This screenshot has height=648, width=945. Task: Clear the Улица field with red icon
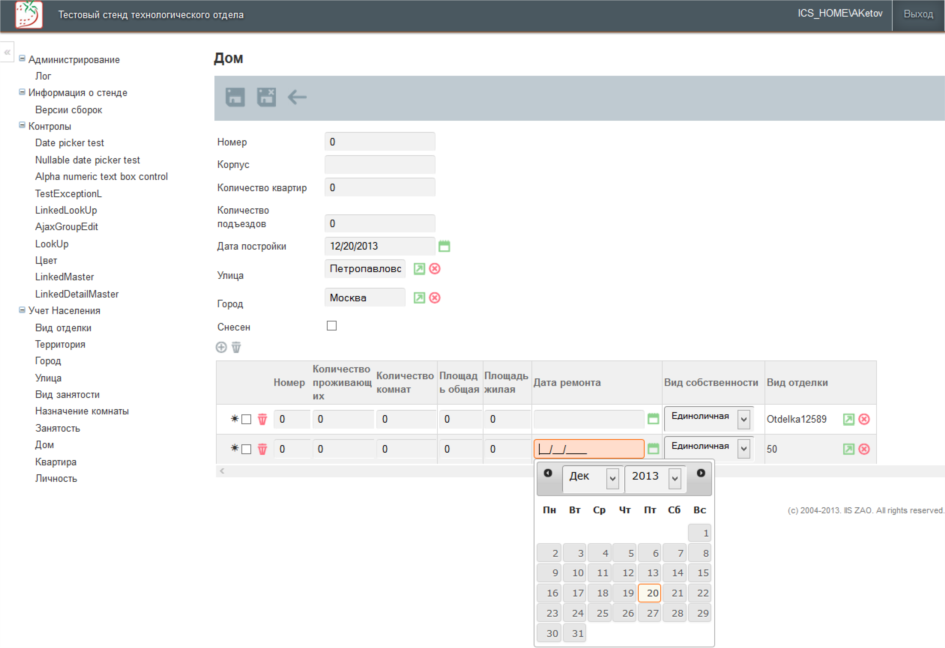coord(435,269)
